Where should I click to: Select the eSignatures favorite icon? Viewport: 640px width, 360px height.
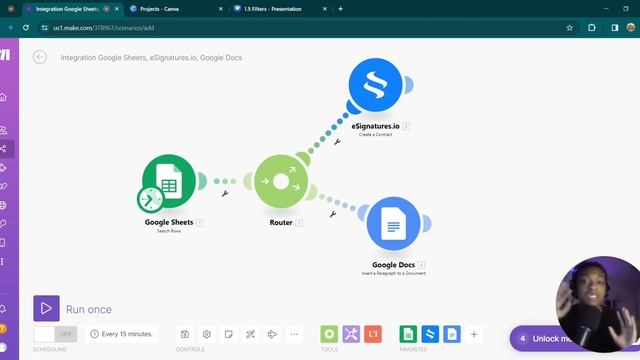click(x=430, y=334)
